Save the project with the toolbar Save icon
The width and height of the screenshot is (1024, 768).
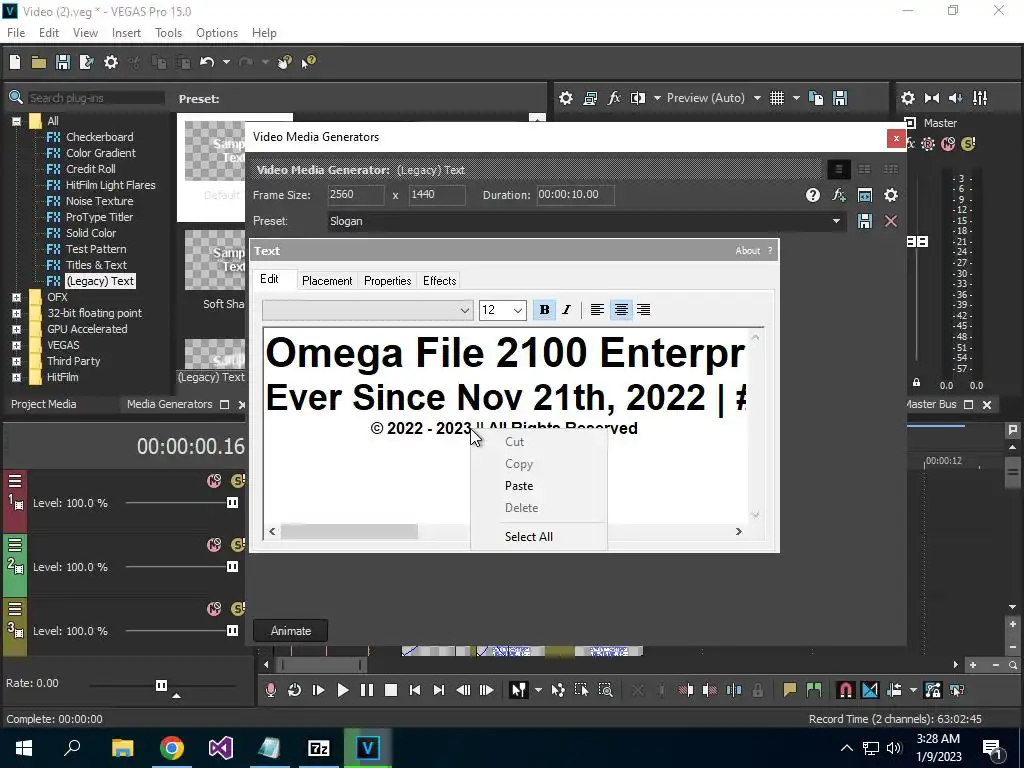[63, 62]
